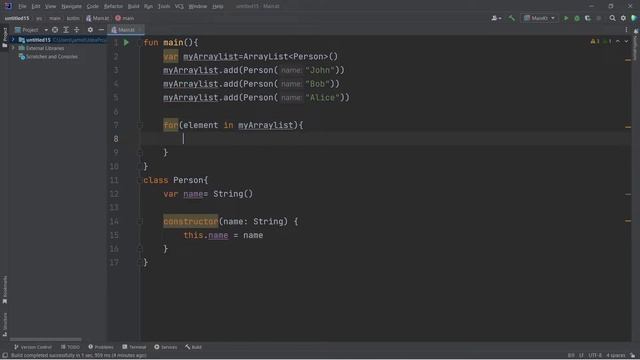This screenshot has height=360, width=640.
Task: Go to previous highlighted error arrow
Action: coord(618,41)
